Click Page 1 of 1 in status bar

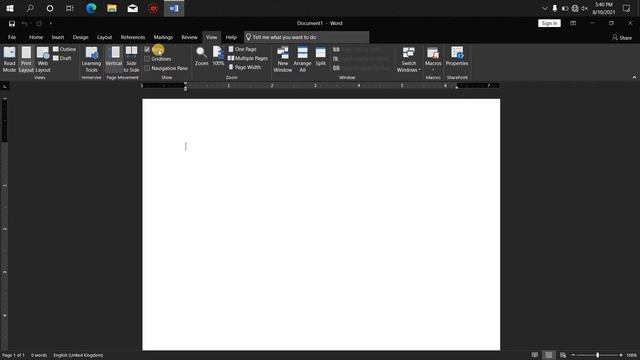(x=13, y=356)
